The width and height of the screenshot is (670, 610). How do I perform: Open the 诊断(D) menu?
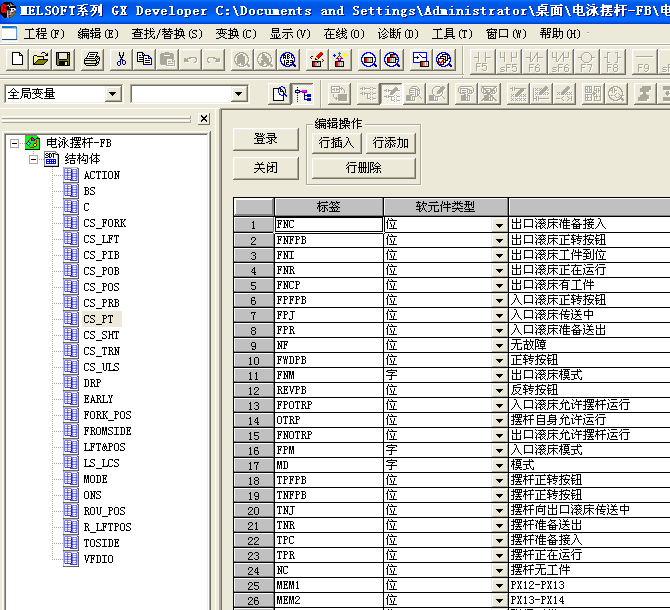(x=396, y=34)
